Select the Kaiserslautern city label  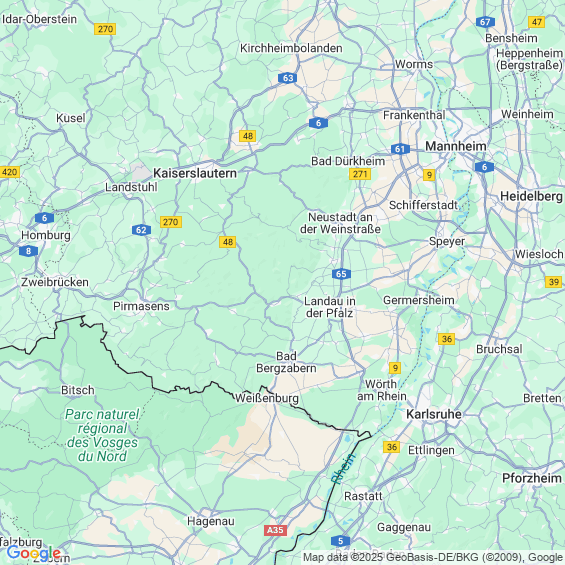(x=195, y=173)
